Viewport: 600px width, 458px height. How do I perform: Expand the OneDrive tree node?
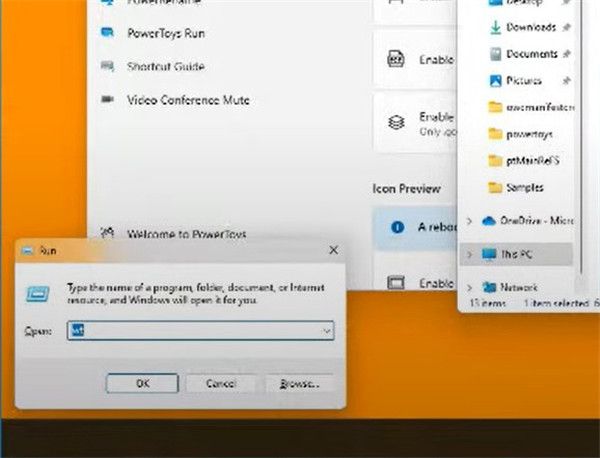[470, 220]
